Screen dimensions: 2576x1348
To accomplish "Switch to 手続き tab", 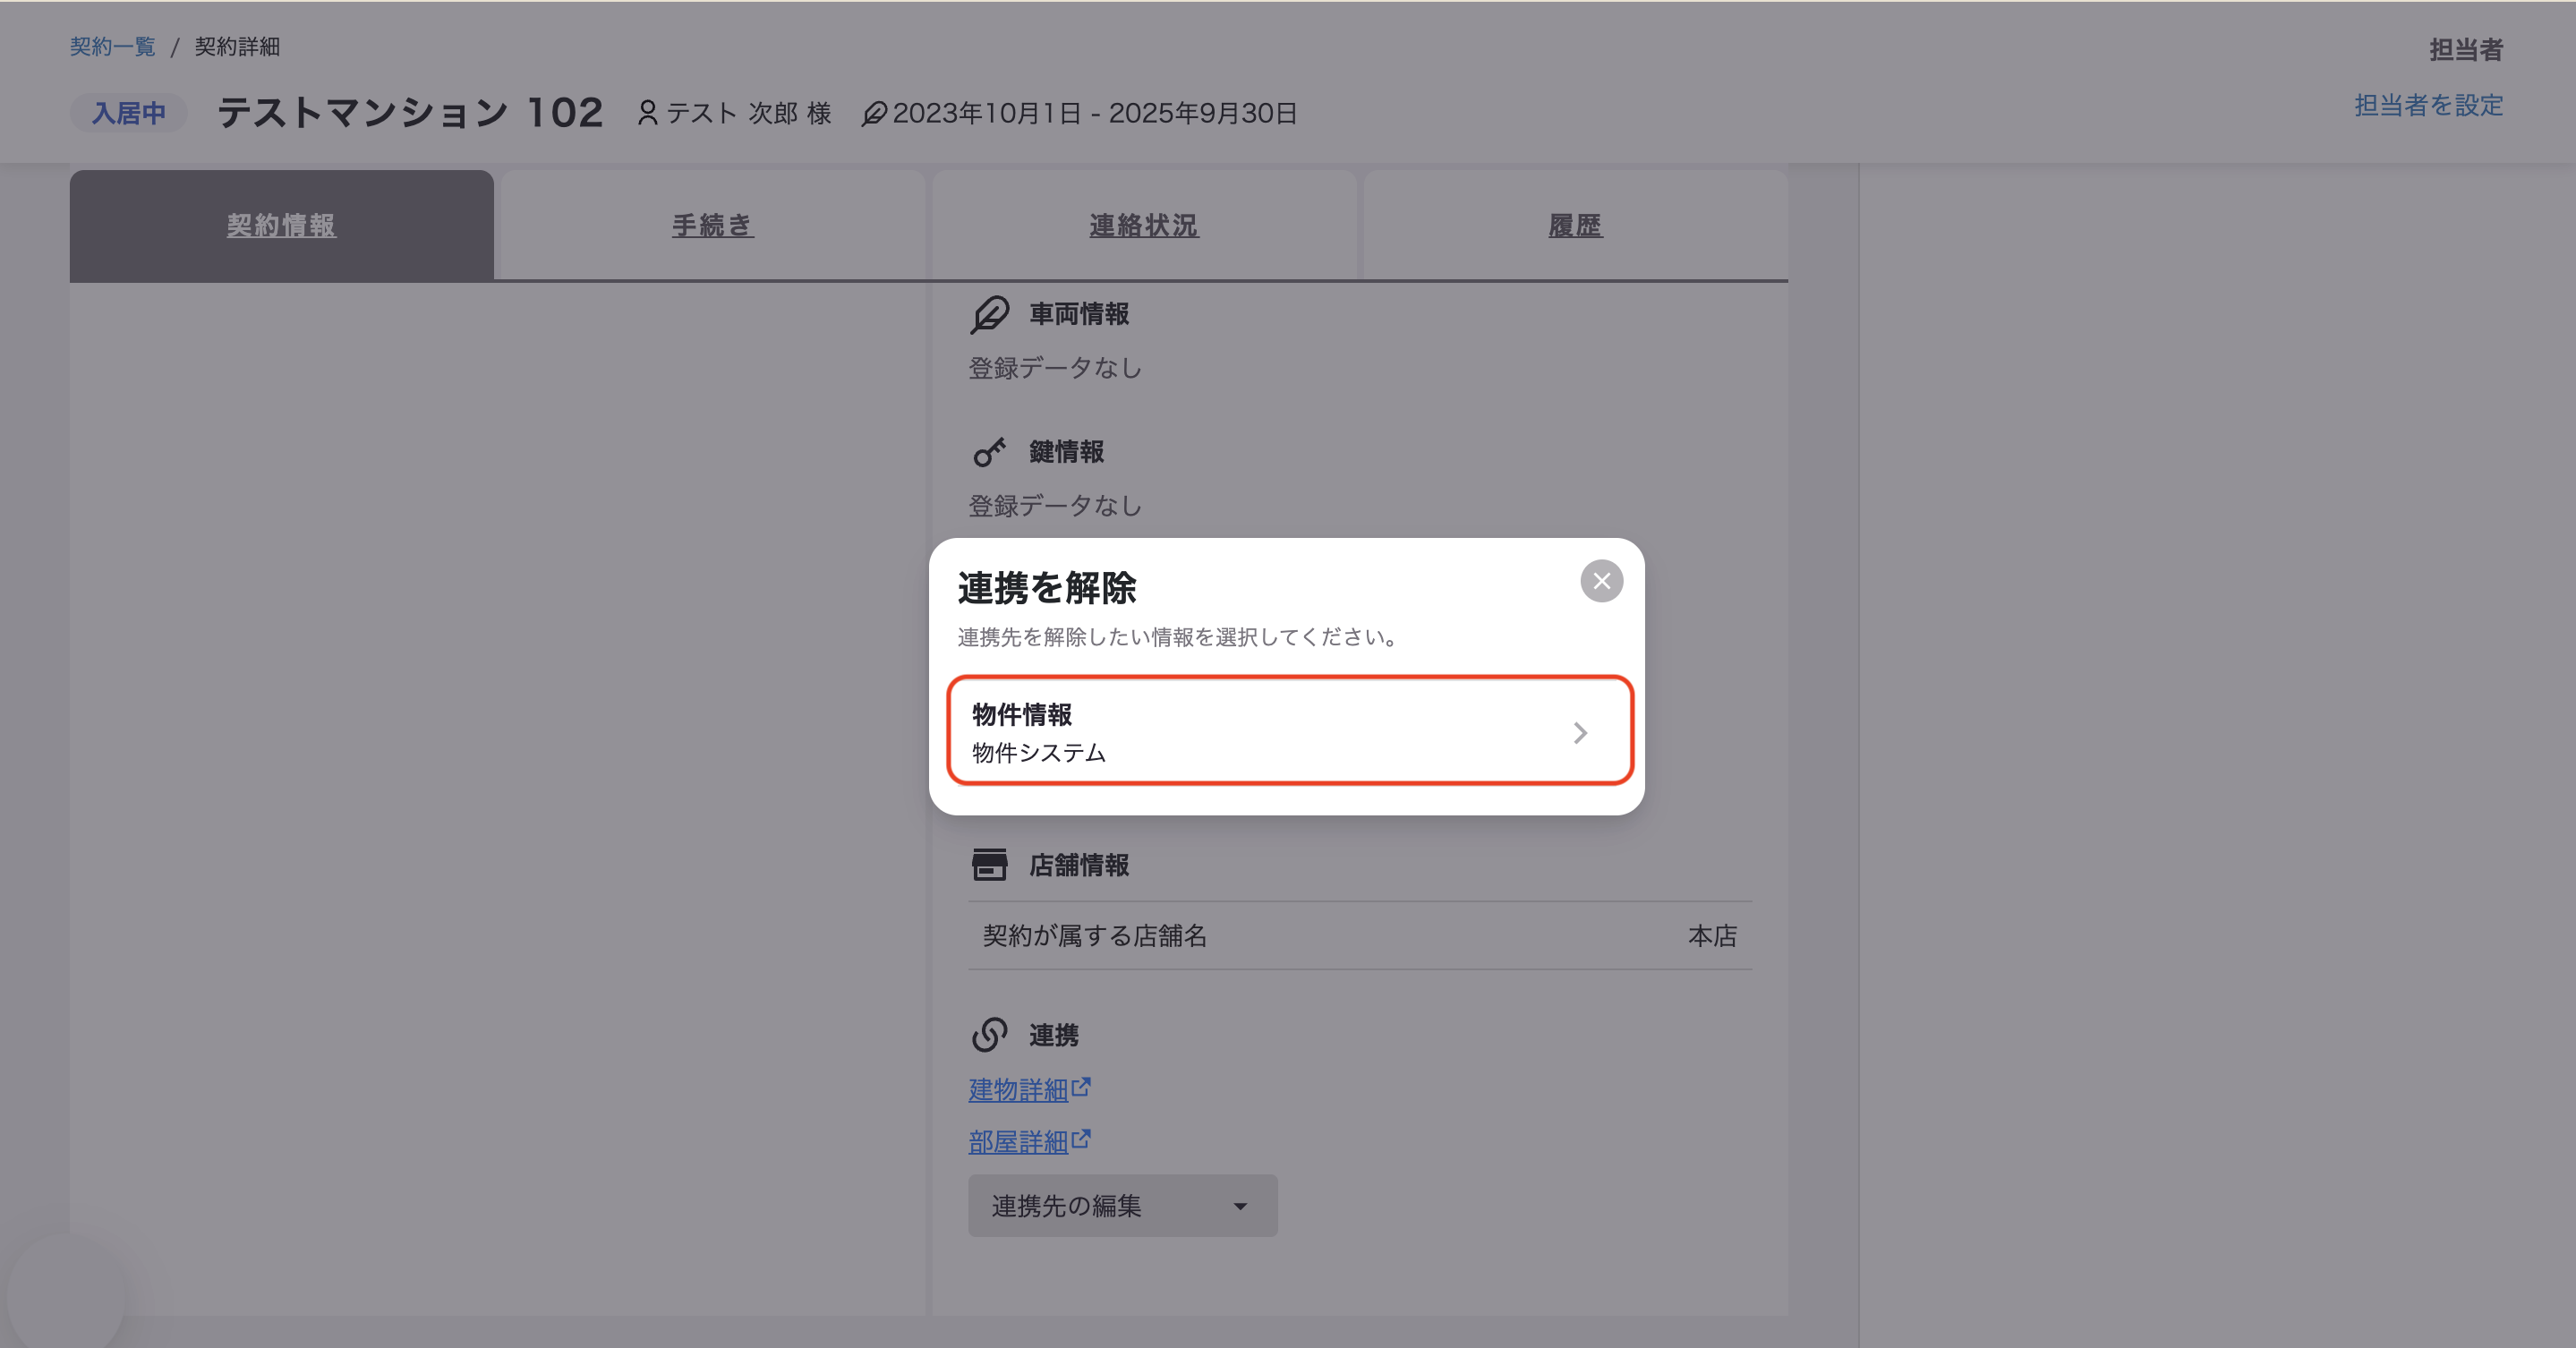I will 712,225.
